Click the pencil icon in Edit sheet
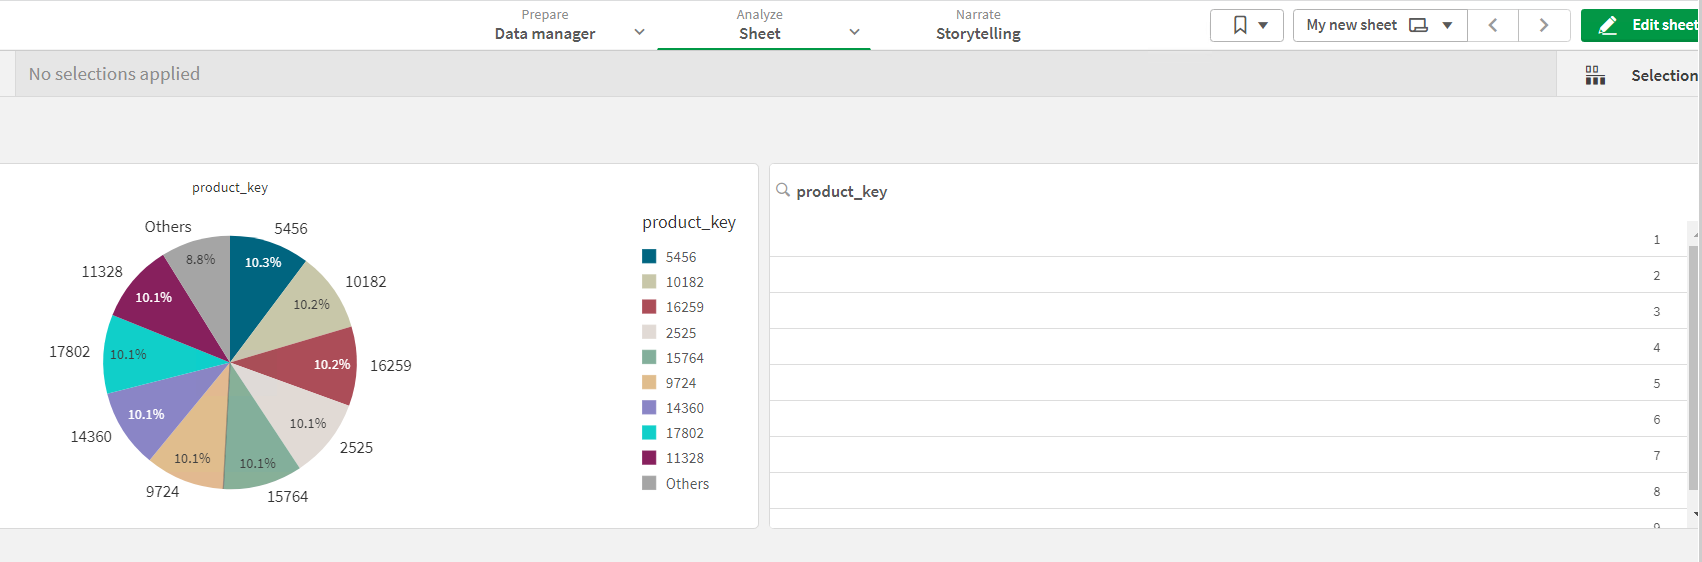Screen dimensions: 1702x562 click(x=1608, y=25)
